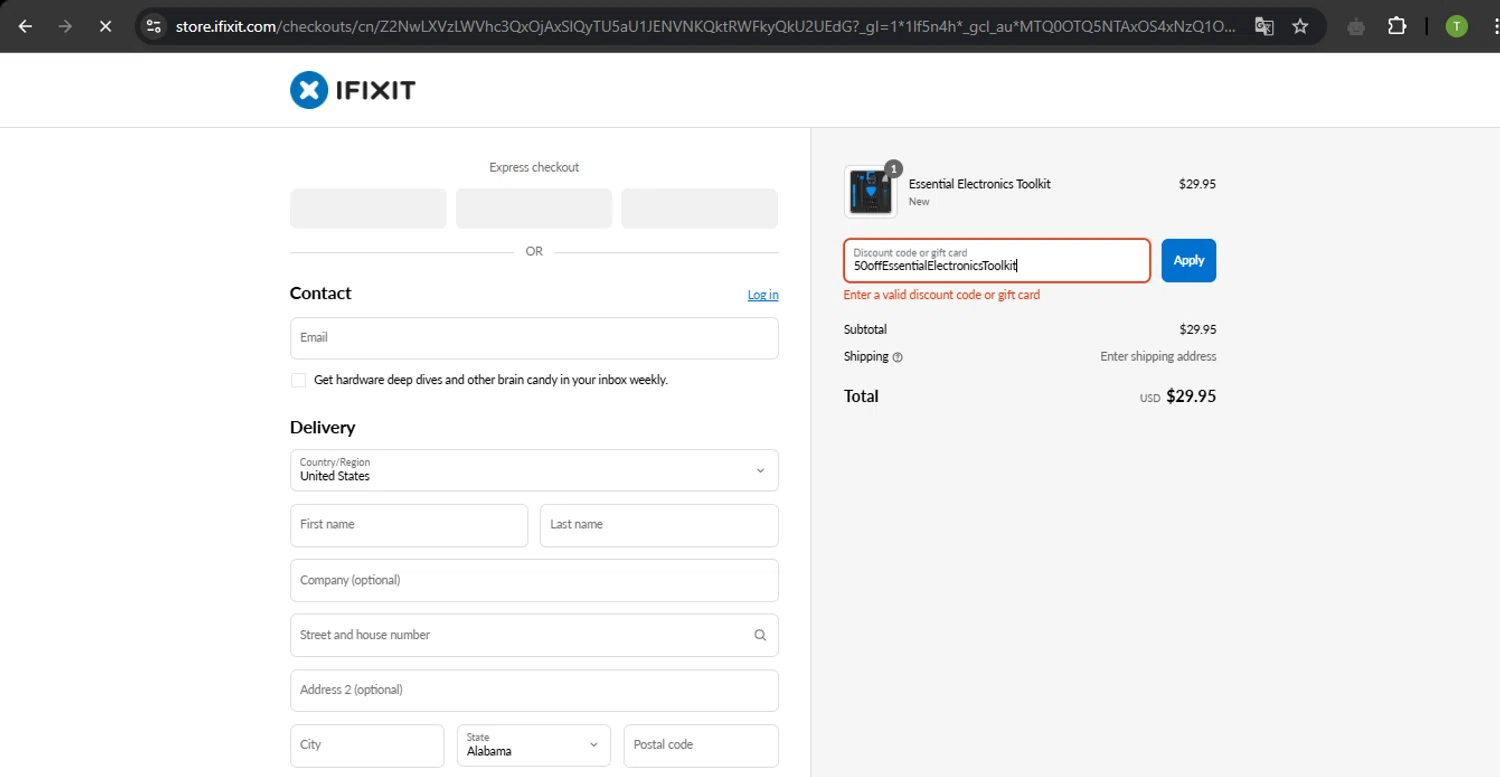
Task: Click the Log in link
Action: coord(762,295)
